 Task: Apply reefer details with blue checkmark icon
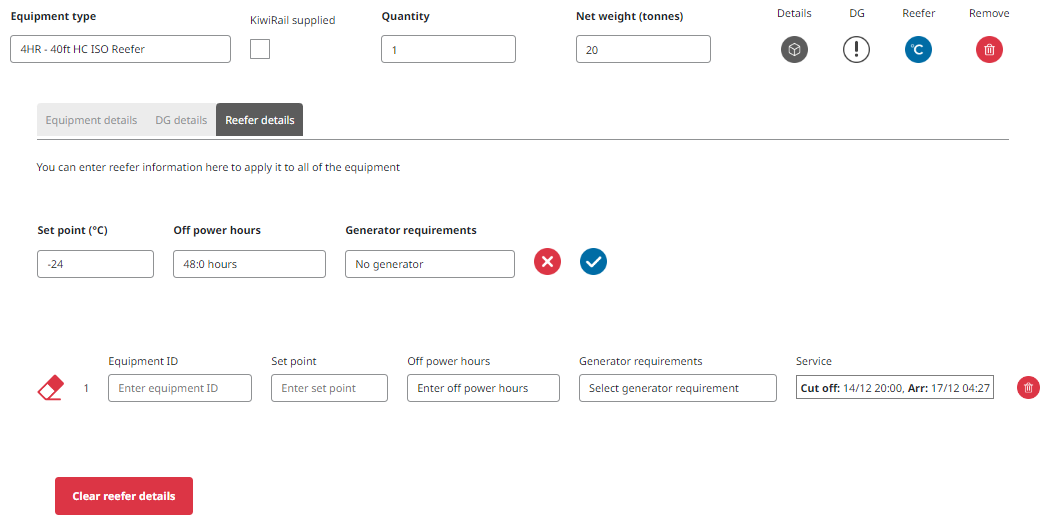594,262
